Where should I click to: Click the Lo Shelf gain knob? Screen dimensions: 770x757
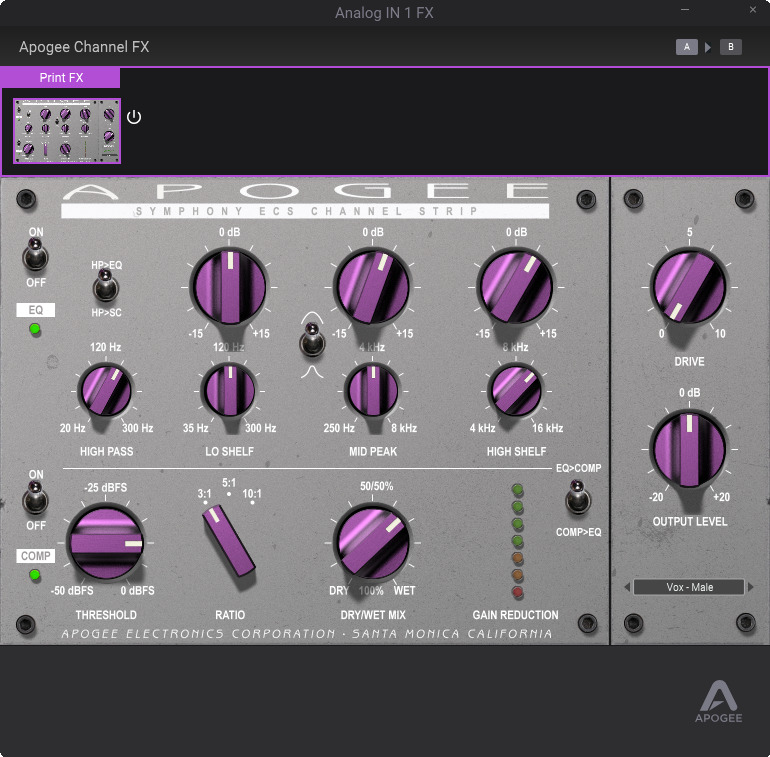click(x=230, y=287)
